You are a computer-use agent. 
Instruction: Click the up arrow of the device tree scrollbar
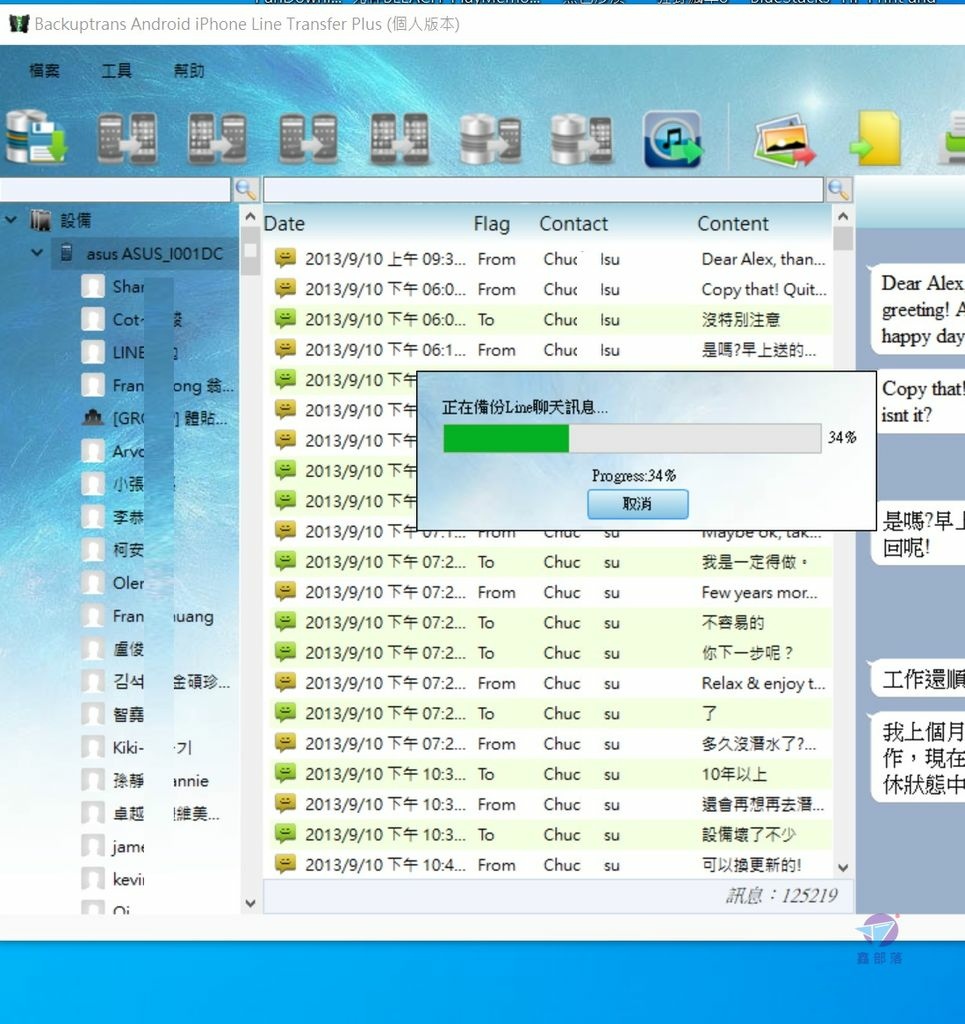[250, 216]
